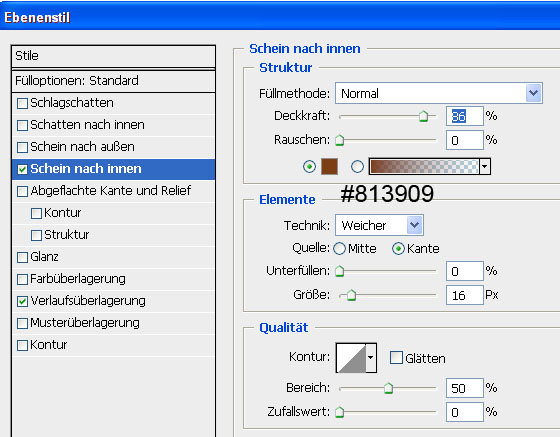Screen dimensions: 560x437
Task: Click the brown glow color swatch
Action: [x=329, y=167]
